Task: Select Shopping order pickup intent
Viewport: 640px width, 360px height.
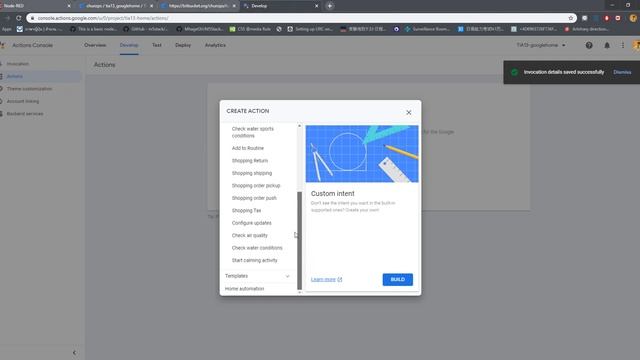Action: click(x=256, y=186)
